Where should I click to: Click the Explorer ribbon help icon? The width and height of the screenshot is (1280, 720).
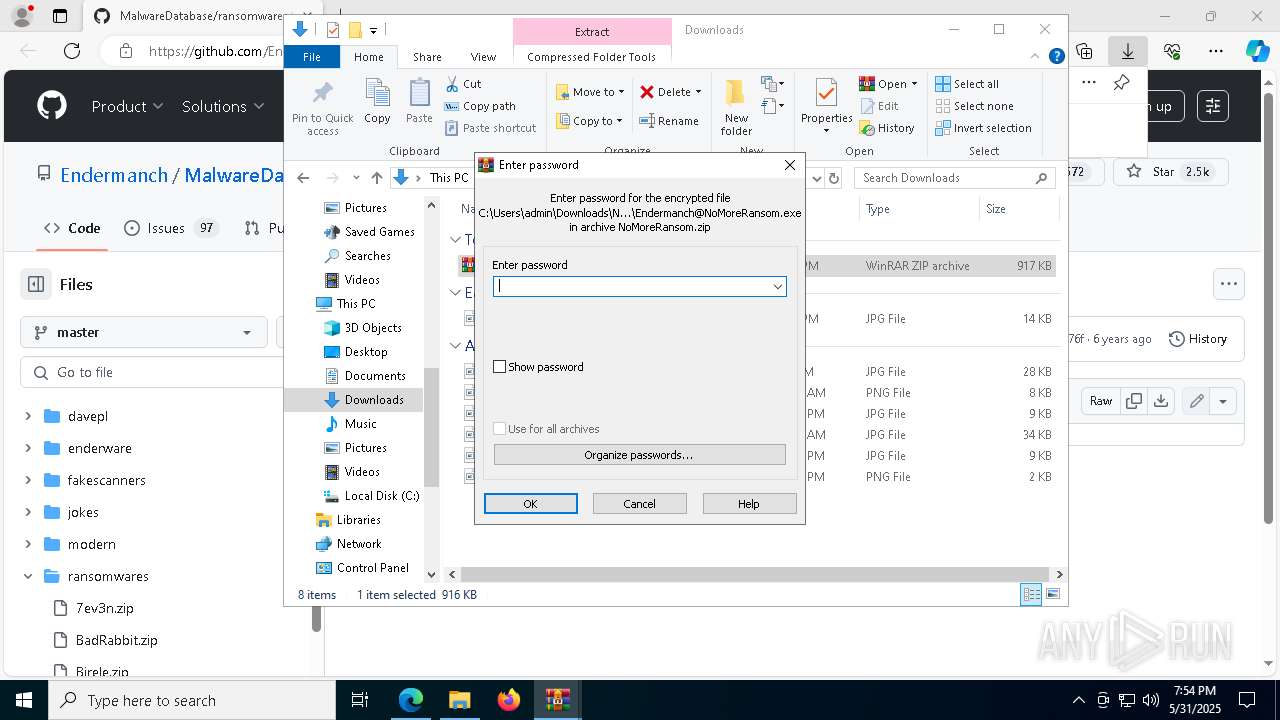click(1056, 57)
